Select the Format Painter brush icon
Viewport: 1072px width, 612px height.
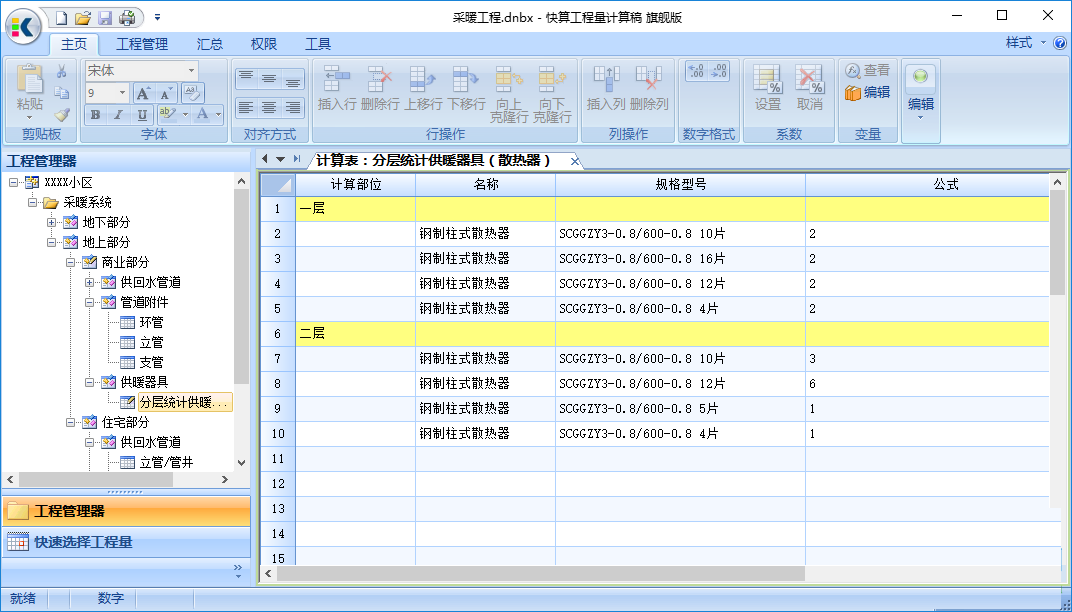[62, 114]
